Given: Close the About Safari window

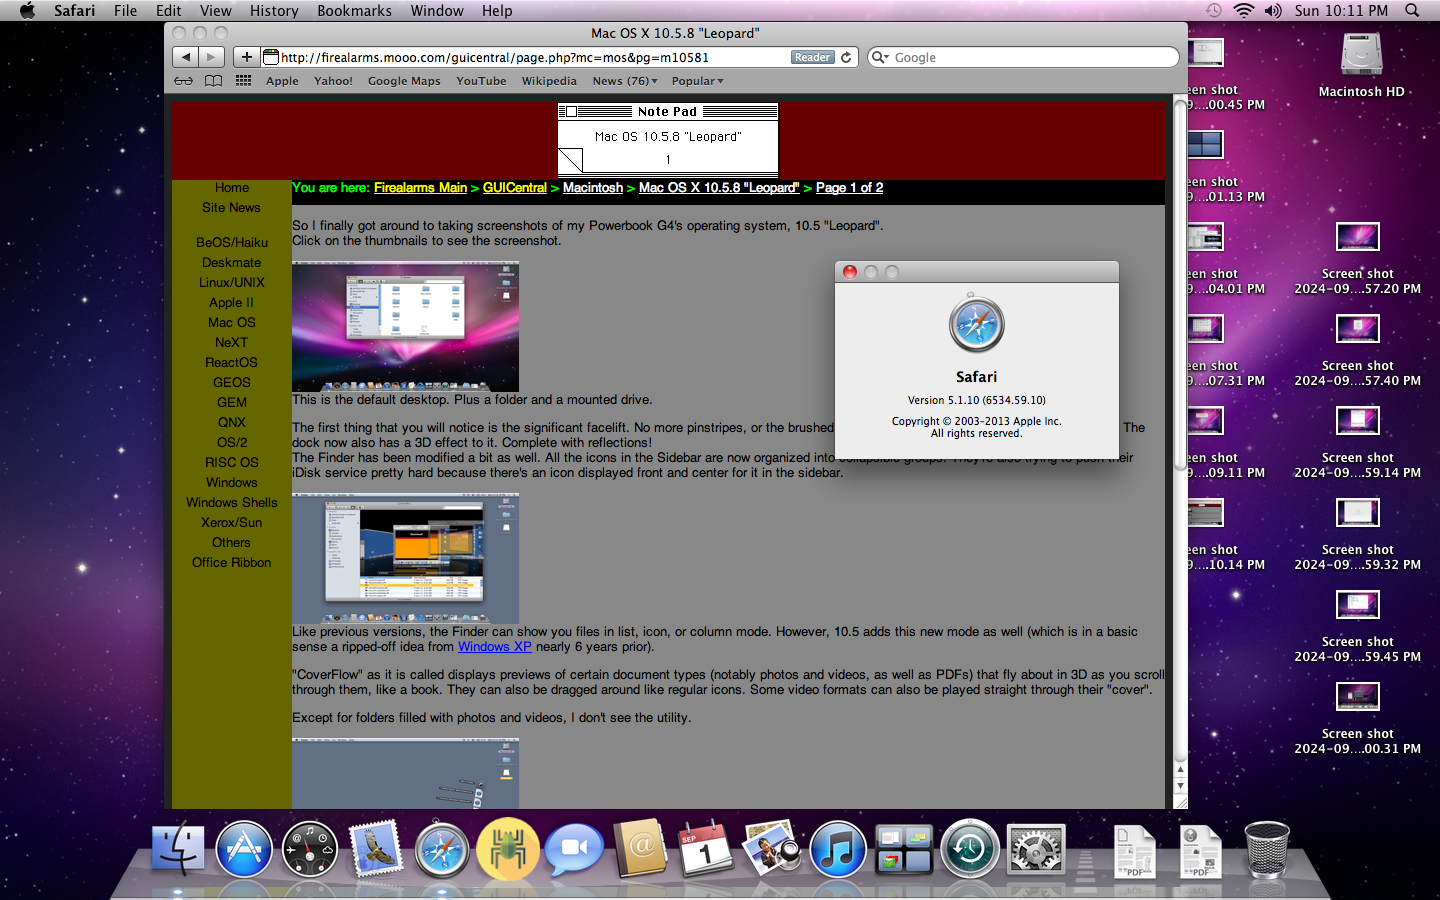Looking at the screenshot, I should click(x=850, y=272).
